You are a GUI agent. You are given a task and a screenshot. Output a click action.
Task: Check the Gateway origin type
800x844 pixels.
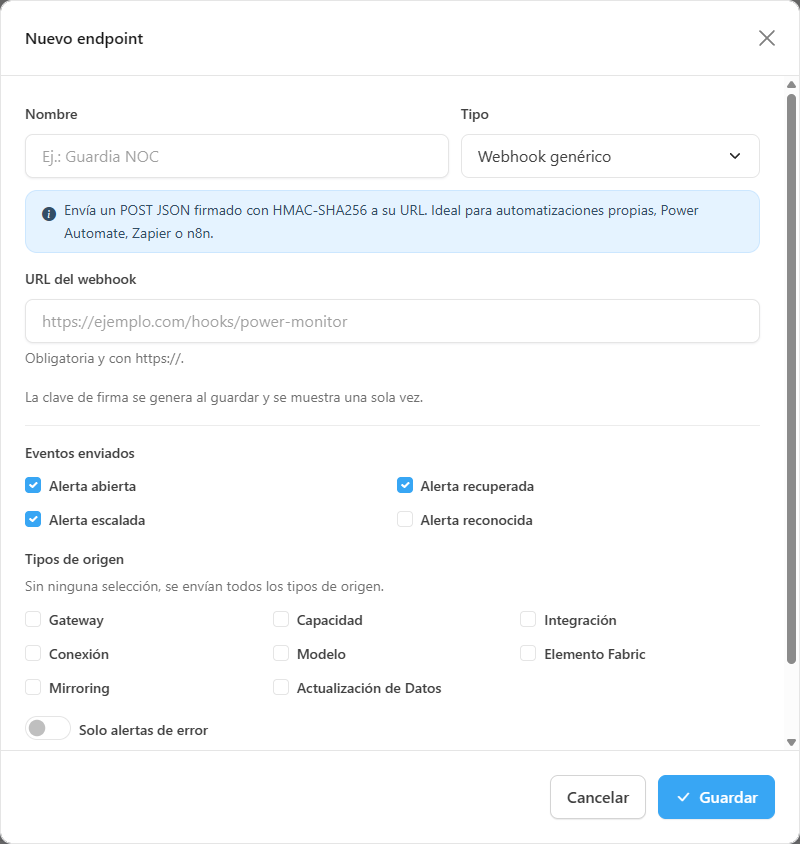tap(33, 620)
